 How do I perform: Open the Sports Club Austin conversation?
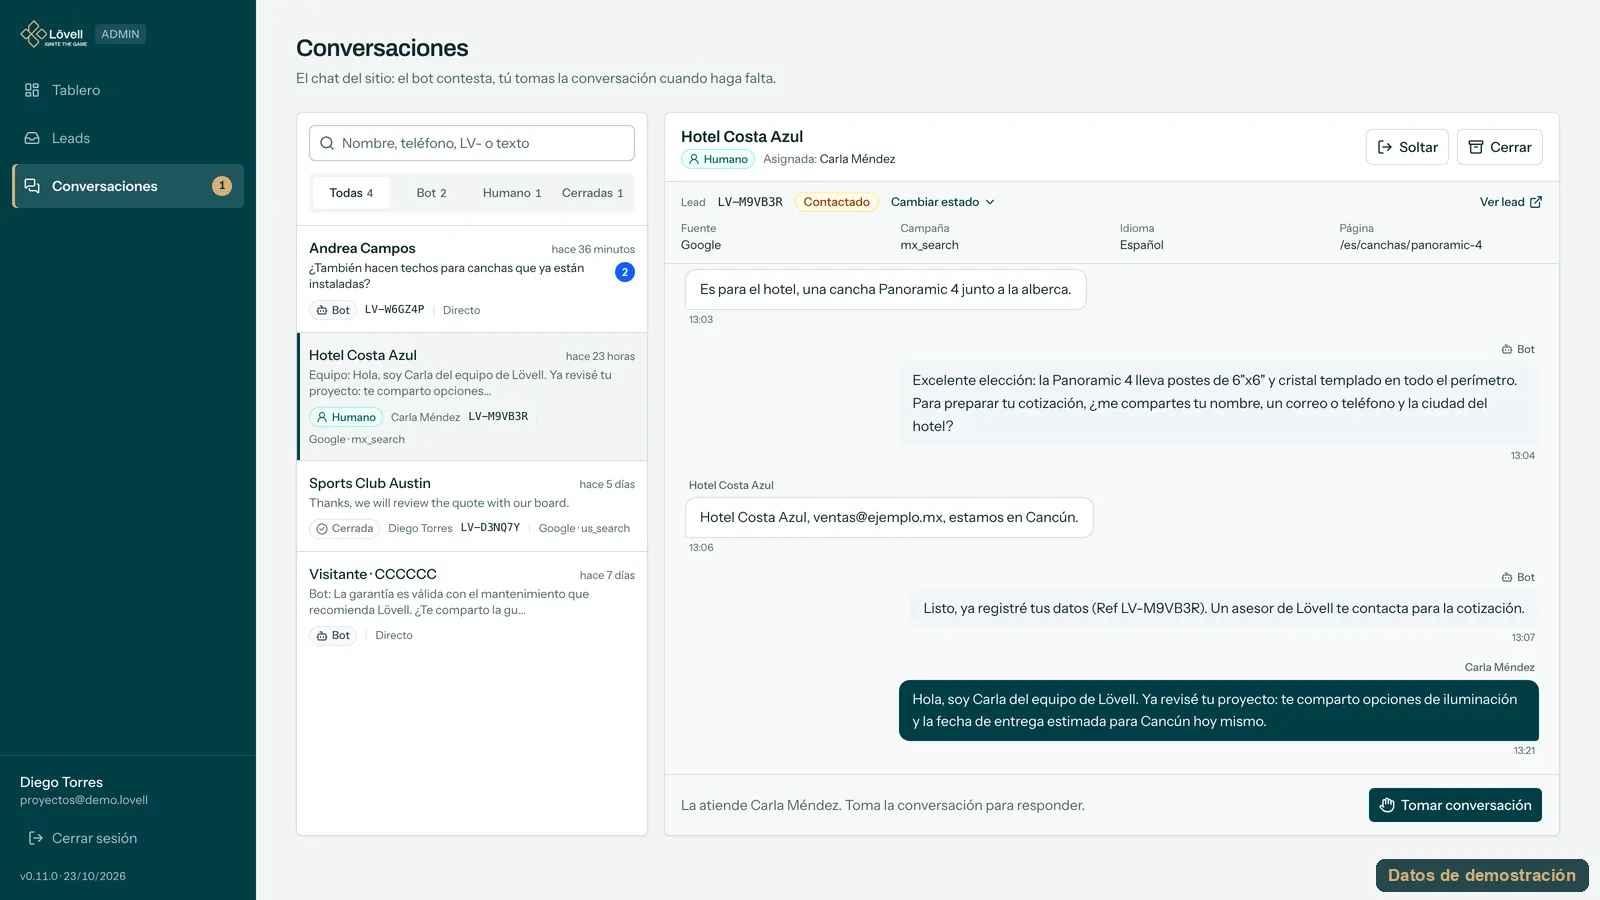point(472,506)
